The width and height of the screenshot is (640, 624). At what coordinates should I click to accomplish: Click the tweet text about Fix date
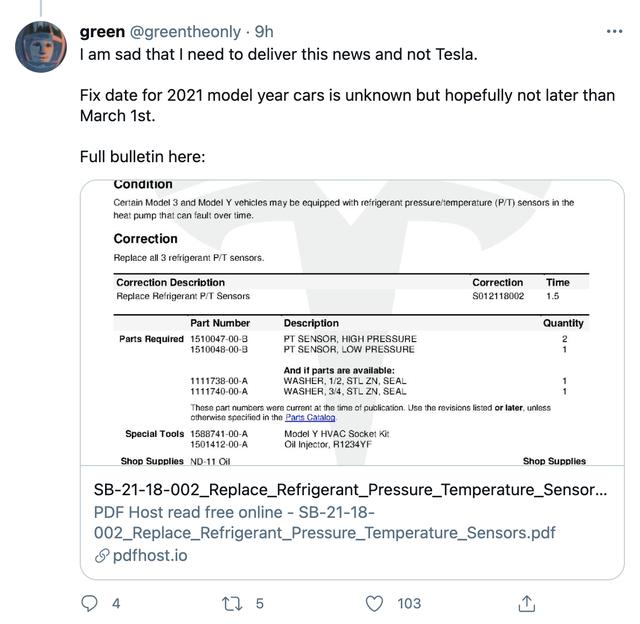point(347,105)
